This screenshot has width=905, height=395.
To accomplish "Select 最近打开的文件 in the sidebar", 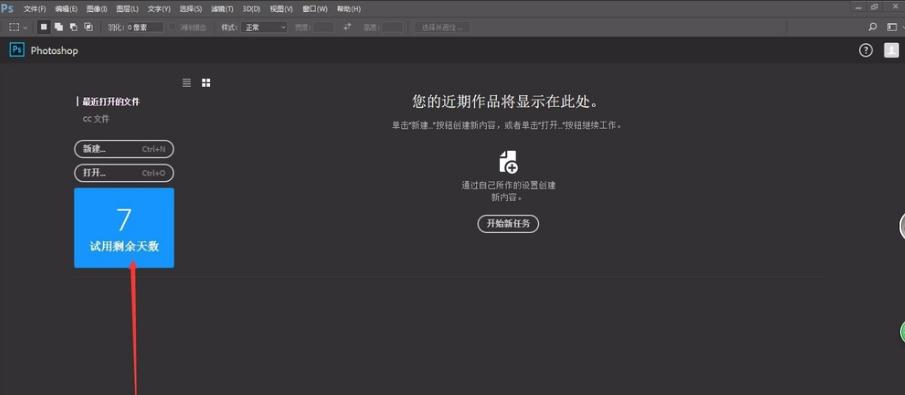I will 111,102.
